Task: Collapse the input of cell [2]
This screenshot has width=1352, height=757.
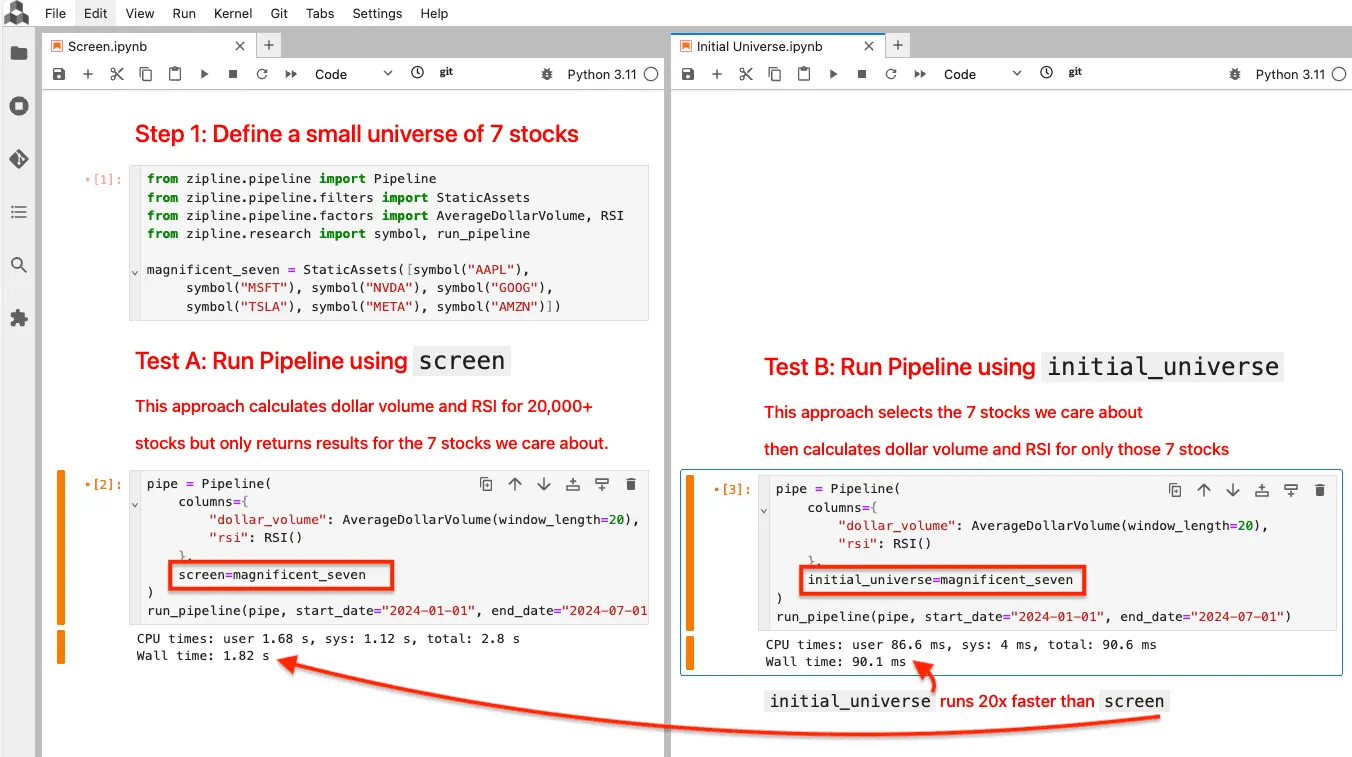Action: coord(135,505)
